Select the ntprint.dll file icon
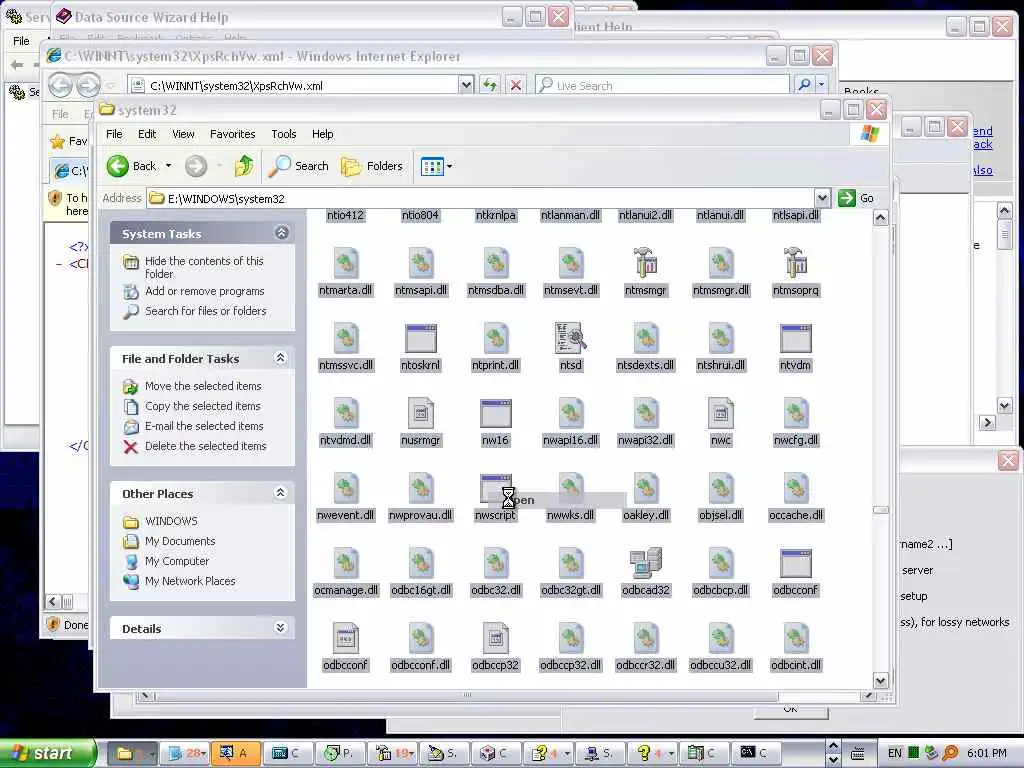 coord(495,339)
